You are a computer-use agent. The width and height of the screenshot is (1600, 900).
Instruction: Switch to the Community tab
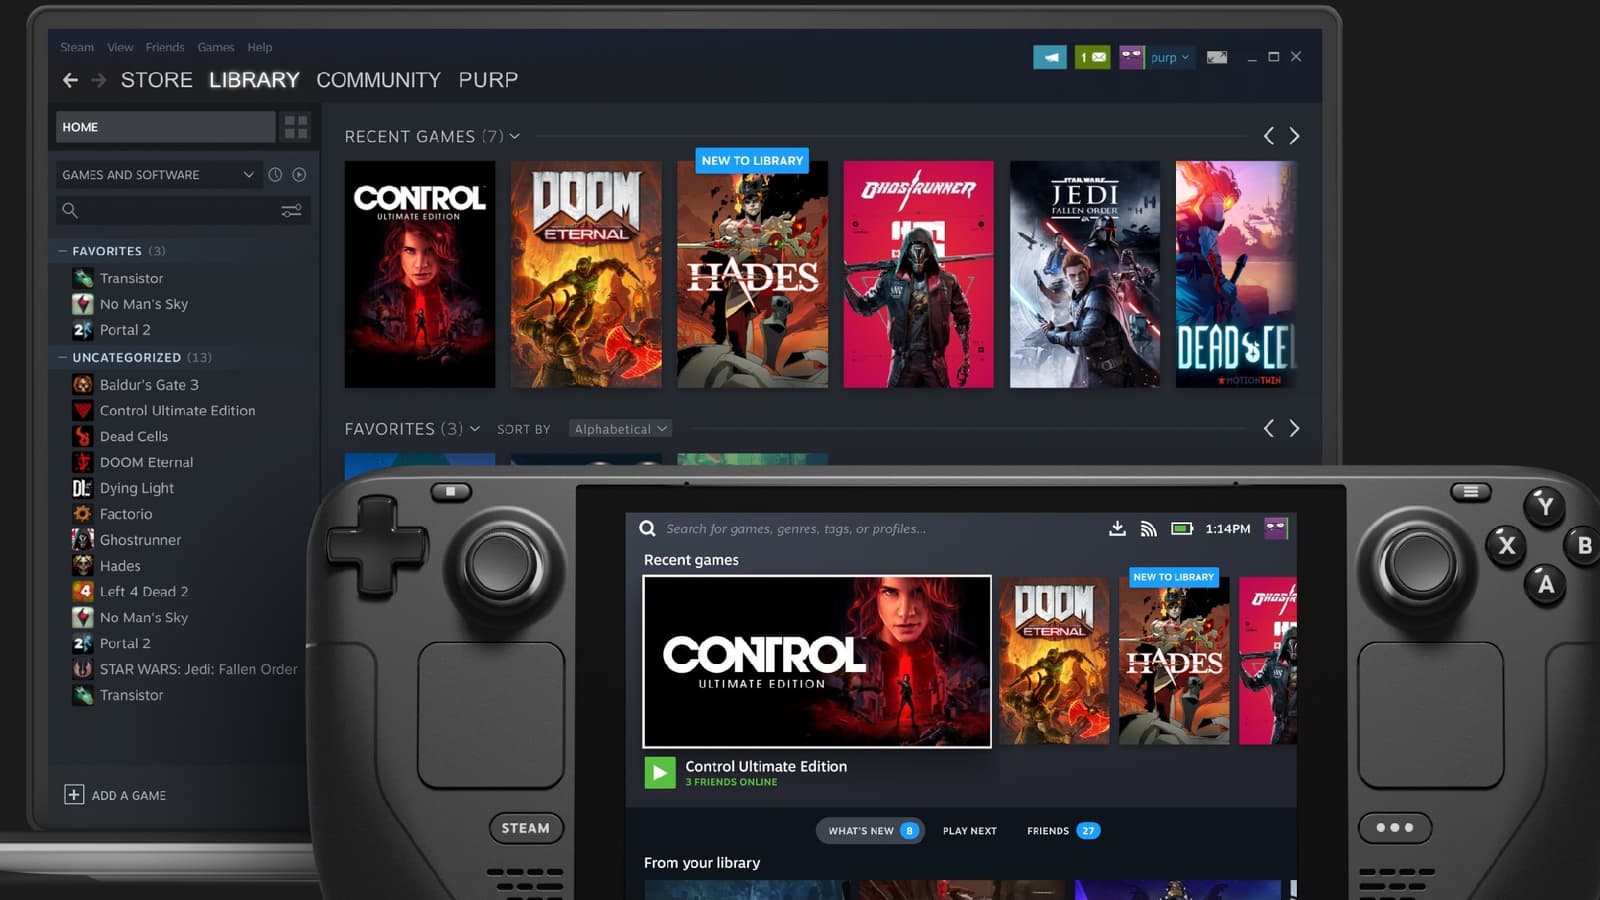pos(379,80)
